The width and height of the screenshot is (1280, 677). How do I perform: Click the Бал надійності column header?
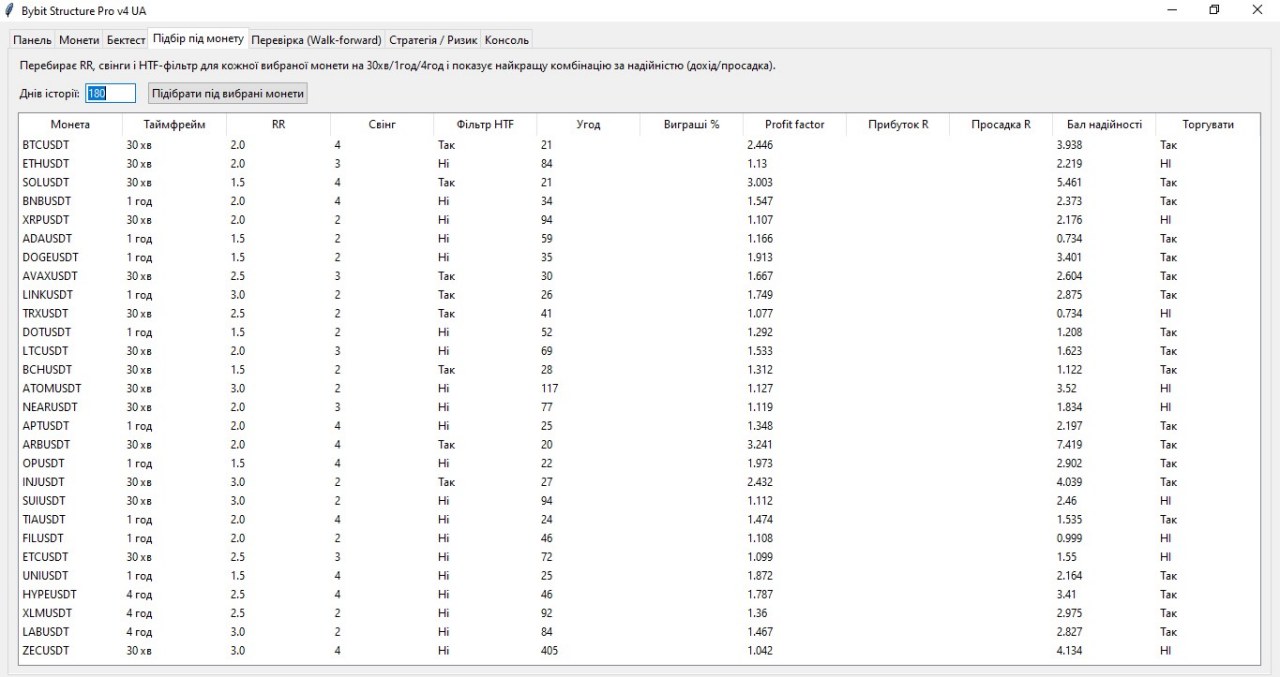1104,125
